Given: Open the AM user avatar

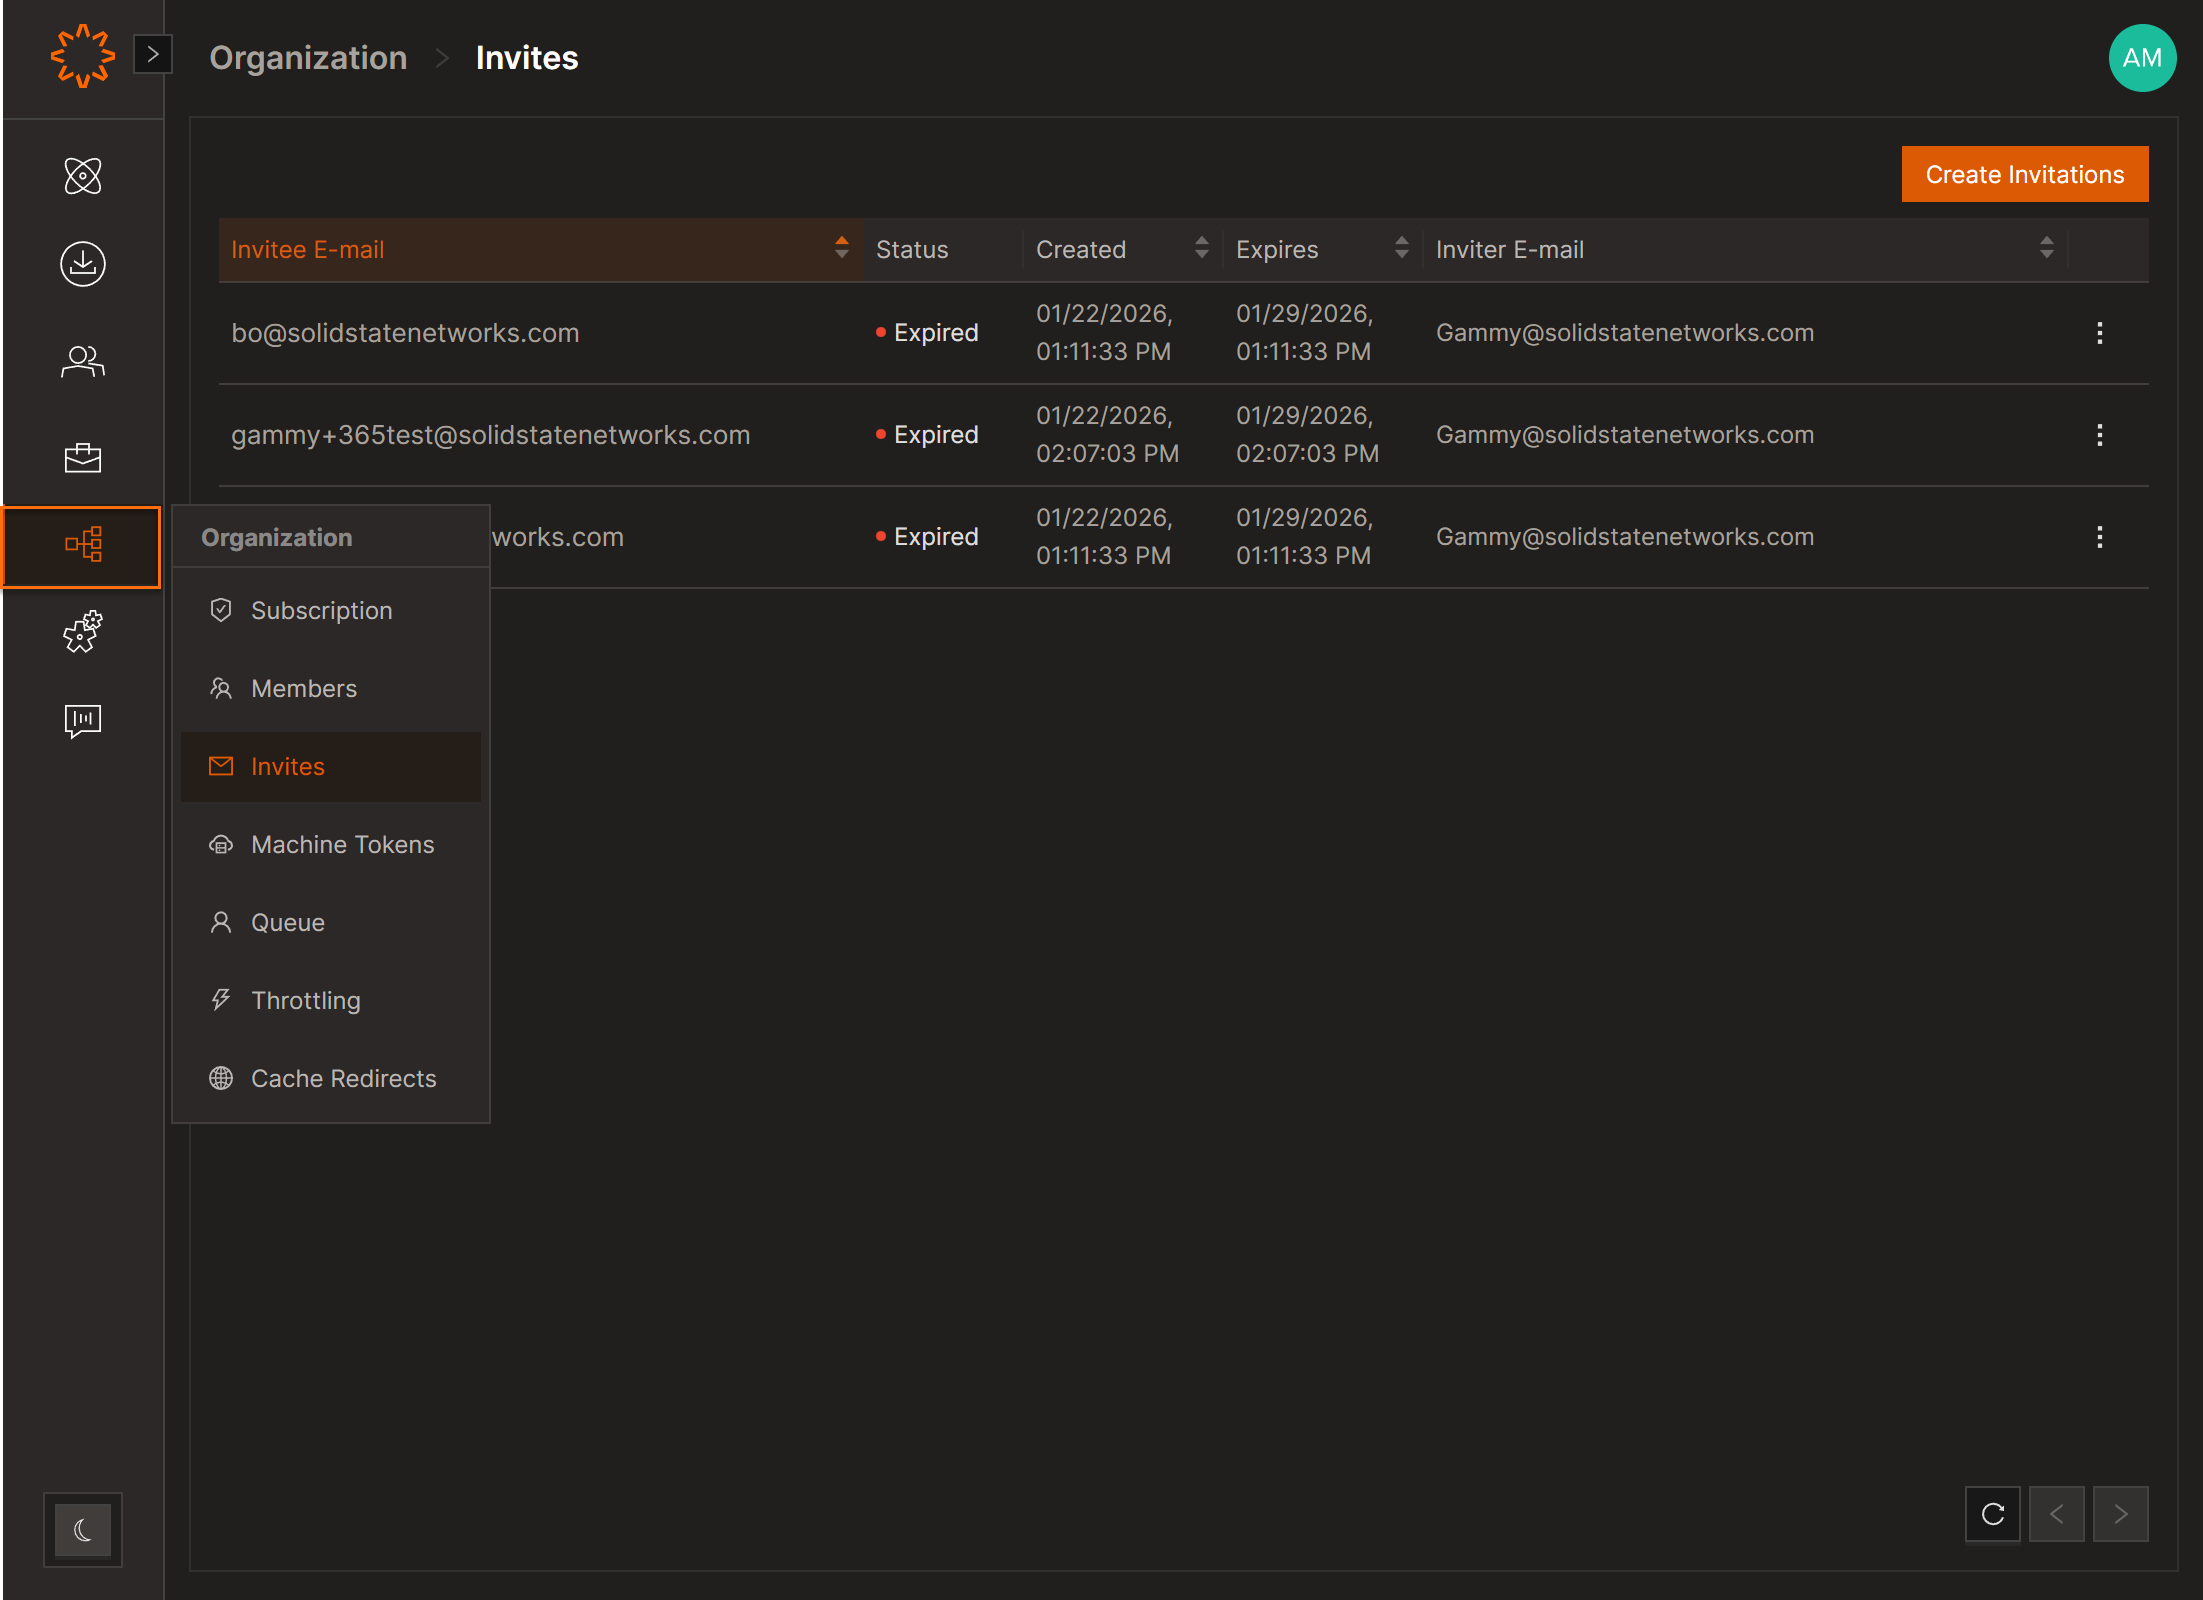Looking at the screenshot, I should (2141, 58).
